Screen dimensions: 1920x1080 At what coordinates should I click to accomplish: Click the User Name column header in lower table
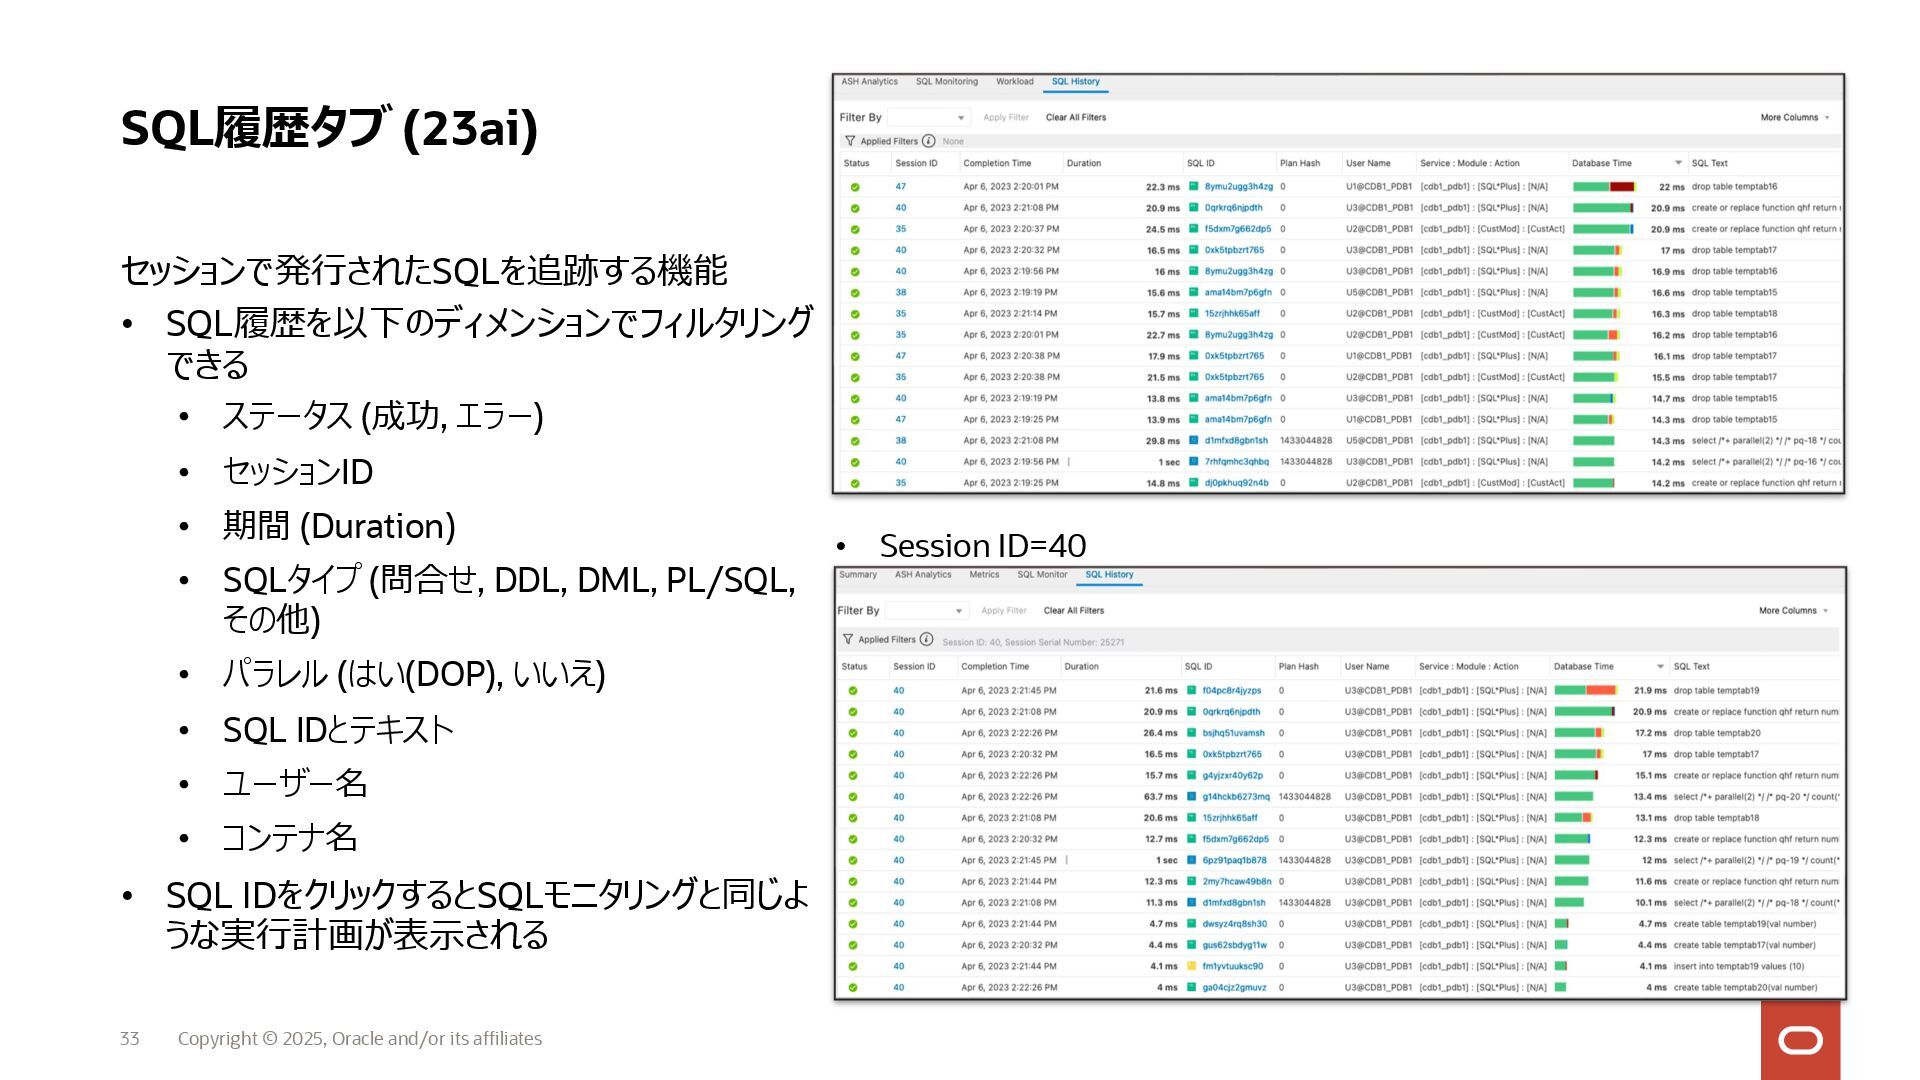click(x=1366, y=667)
